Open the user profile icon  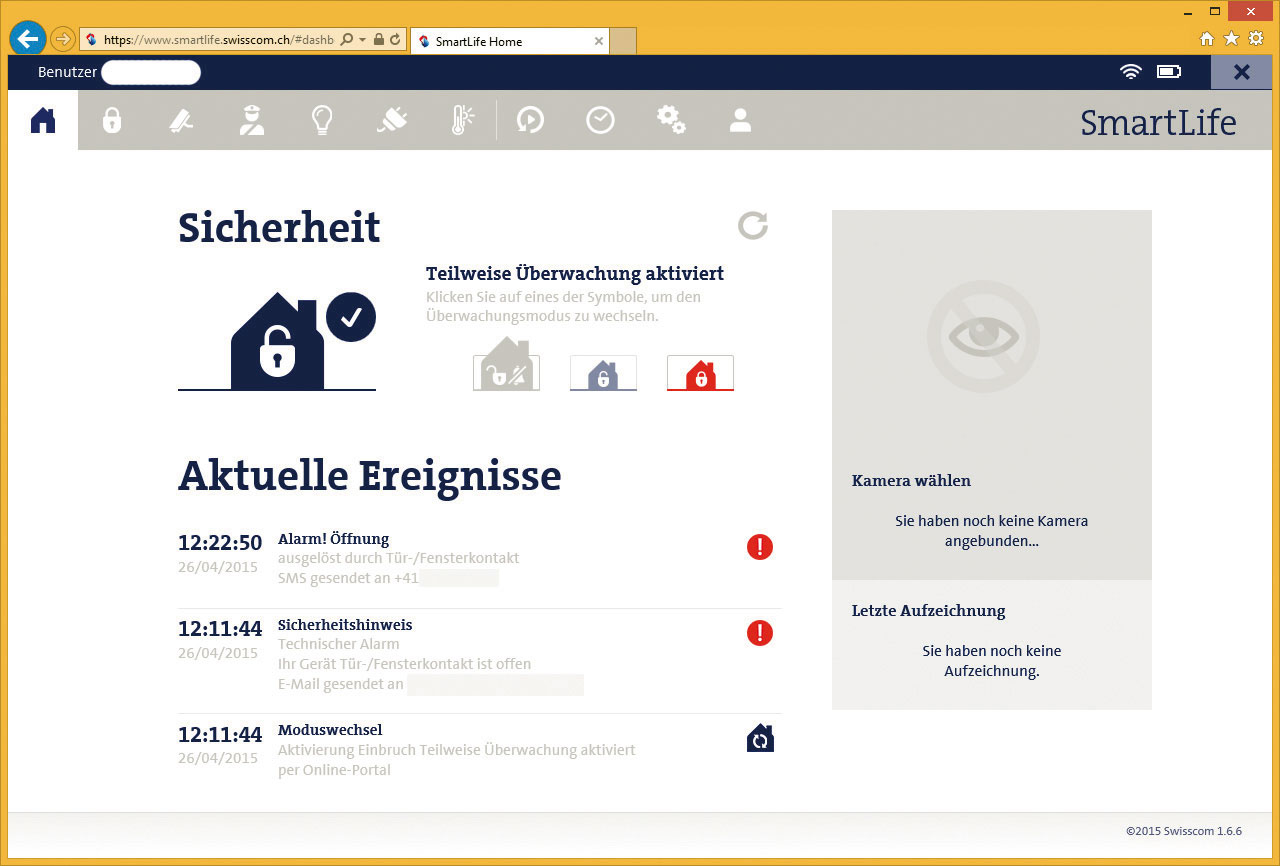coord(740,120)
